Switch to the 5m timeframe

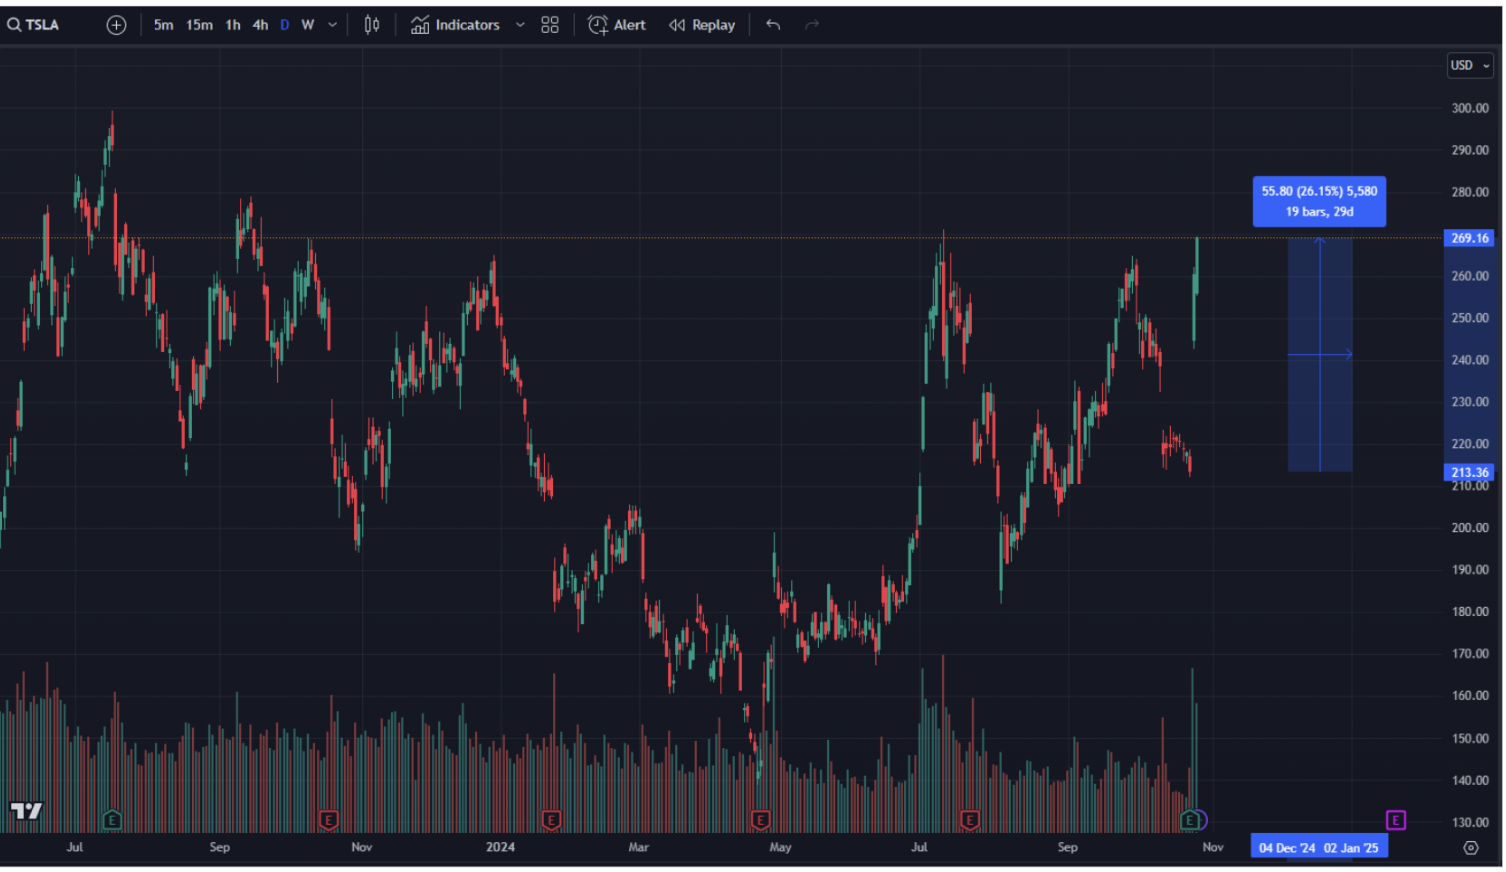163,25
